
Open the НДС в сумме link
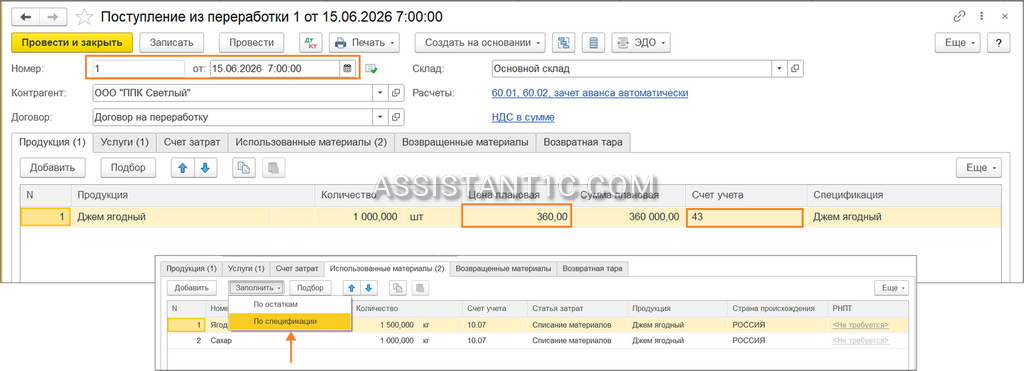click(x=523, y=118)
